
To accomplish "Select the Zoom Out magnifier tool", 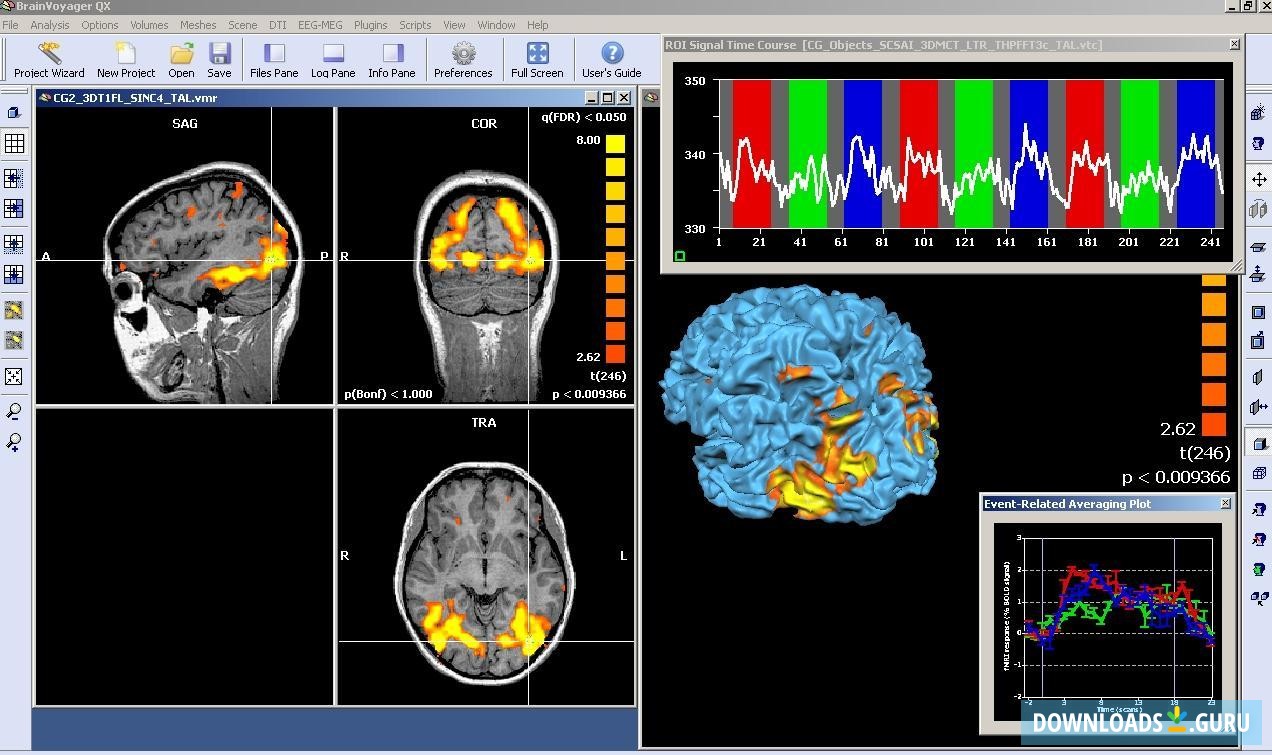I will (14, 410).
